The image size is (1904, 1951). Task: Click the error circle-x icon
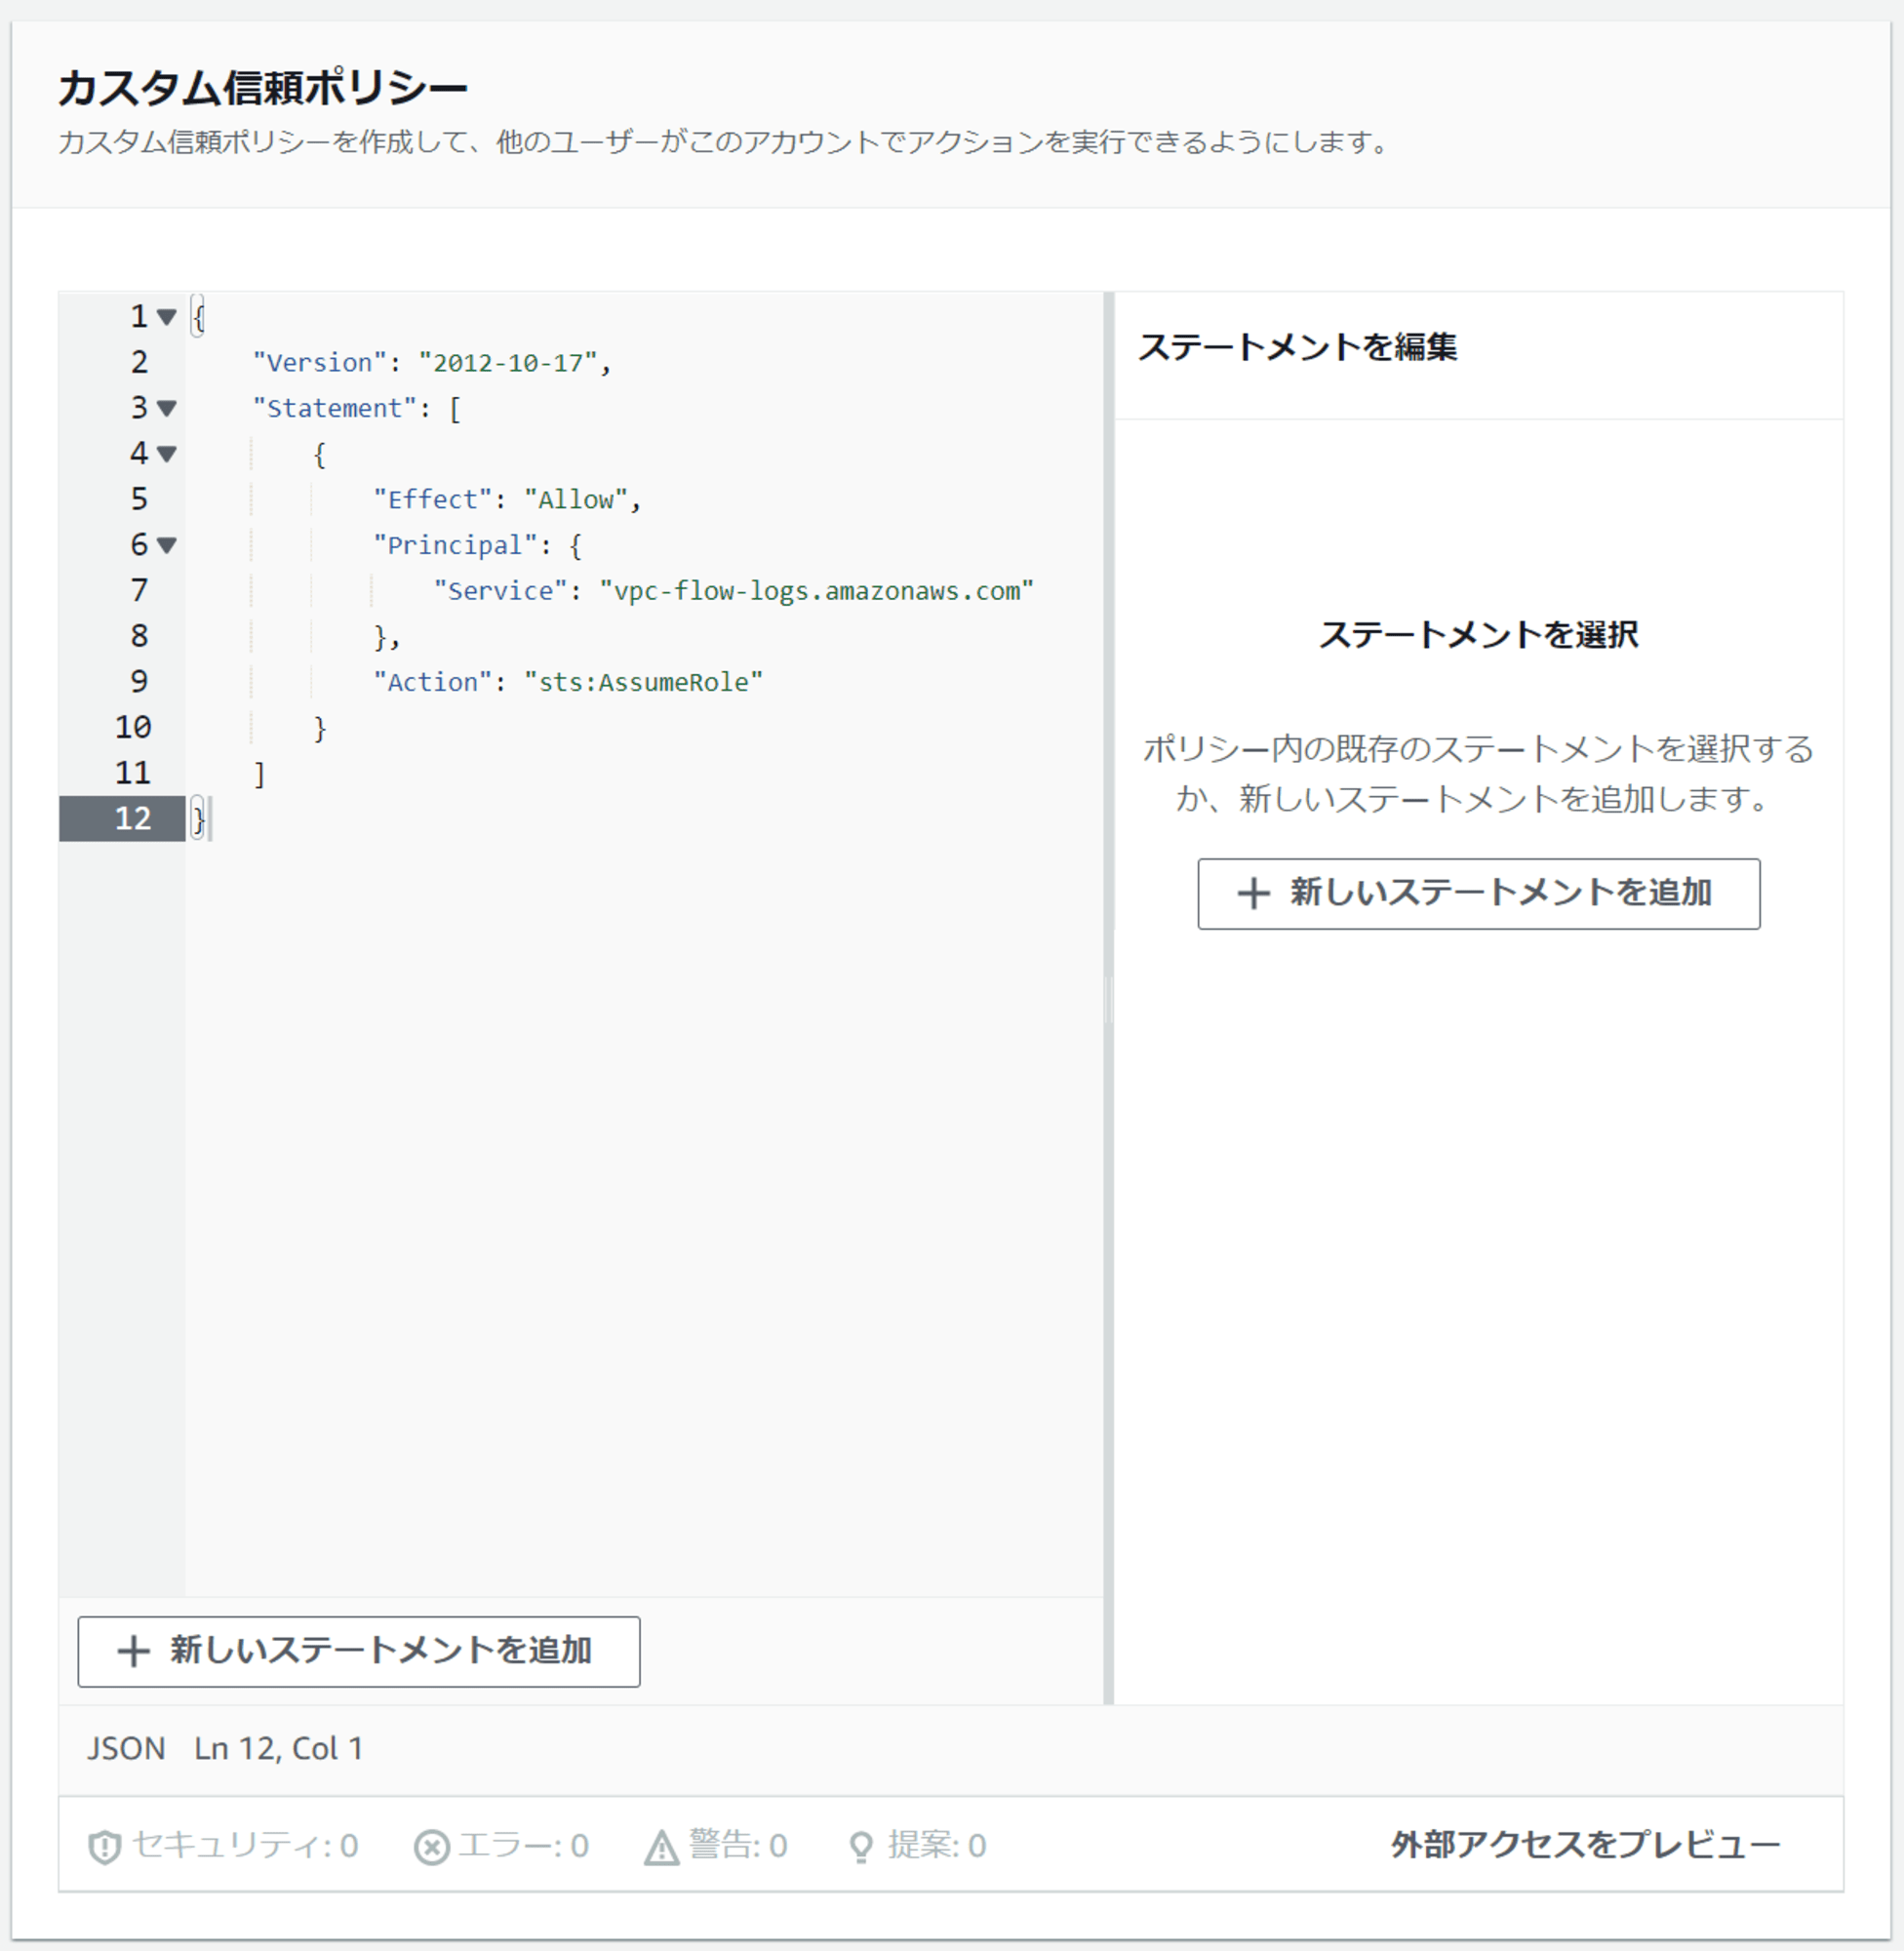(431, 1847)
